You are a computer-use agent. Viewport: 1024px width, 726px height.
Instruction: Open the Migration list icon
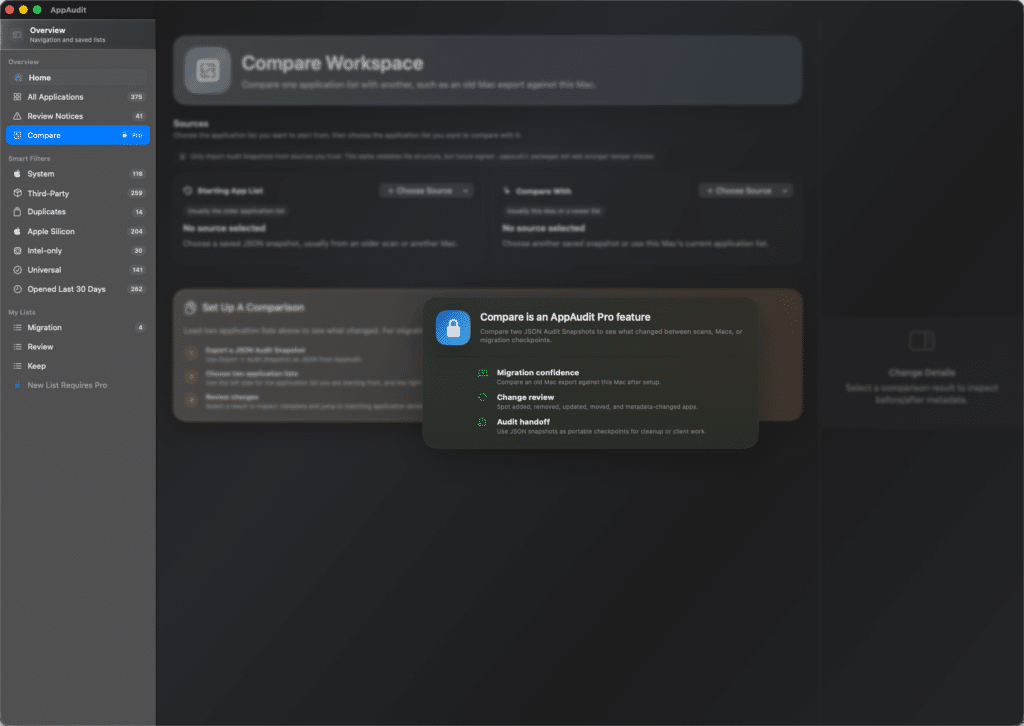pyautogui.click(x=18, y=328)
